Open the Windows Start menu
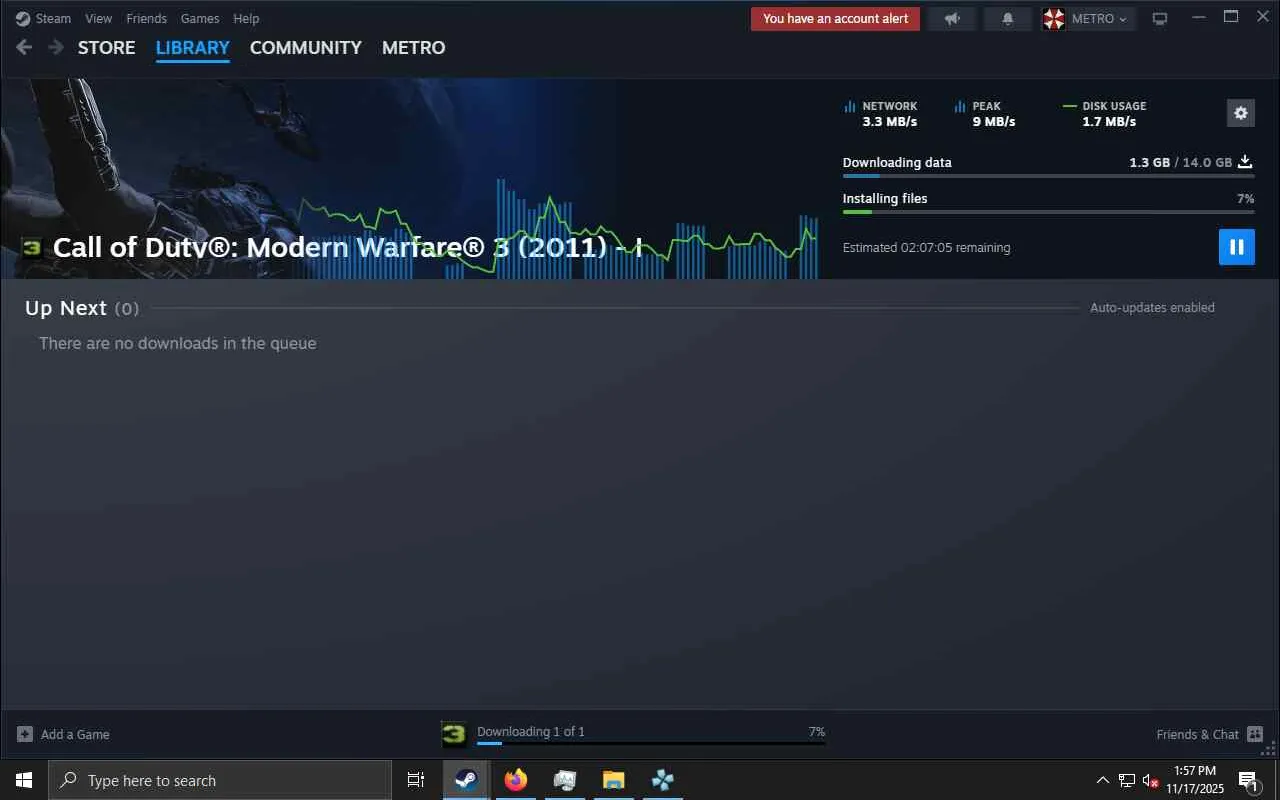 [24, 780]
